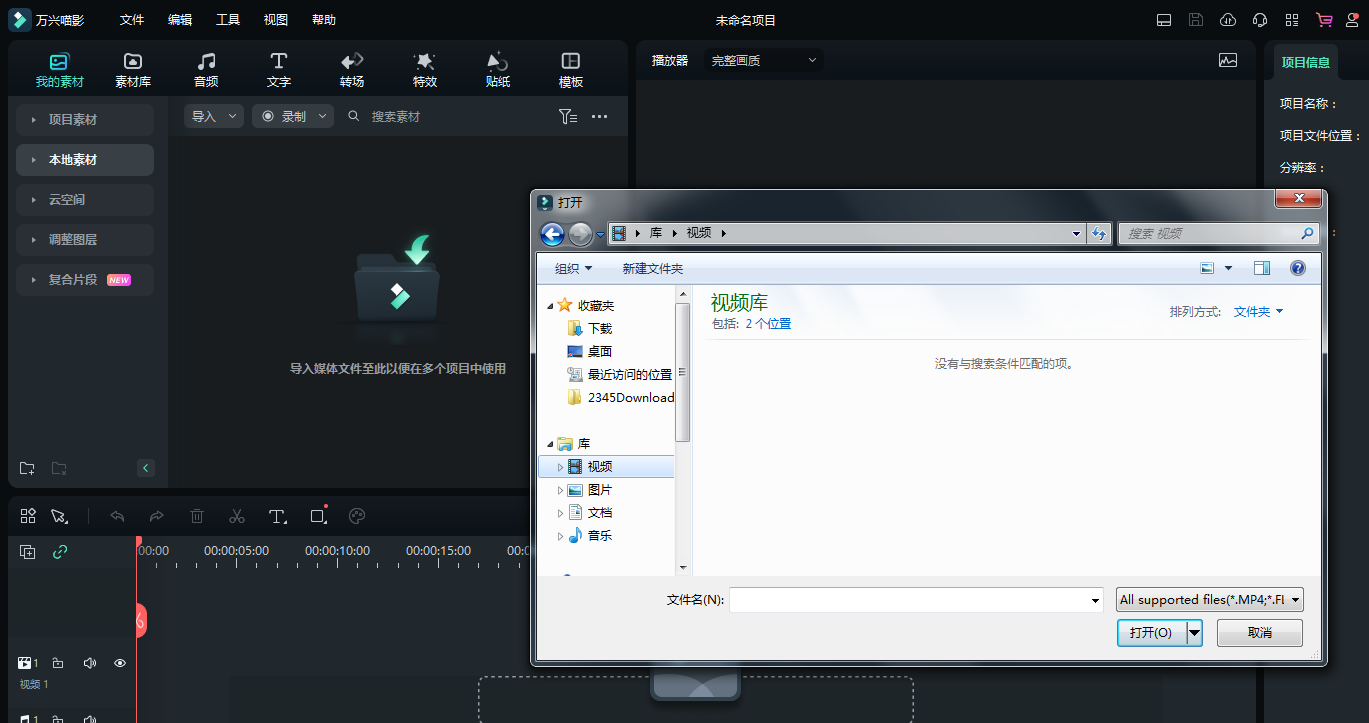Open the 文件 menu
This screenshot has height=723, width=1369.
tap(131, 20)
